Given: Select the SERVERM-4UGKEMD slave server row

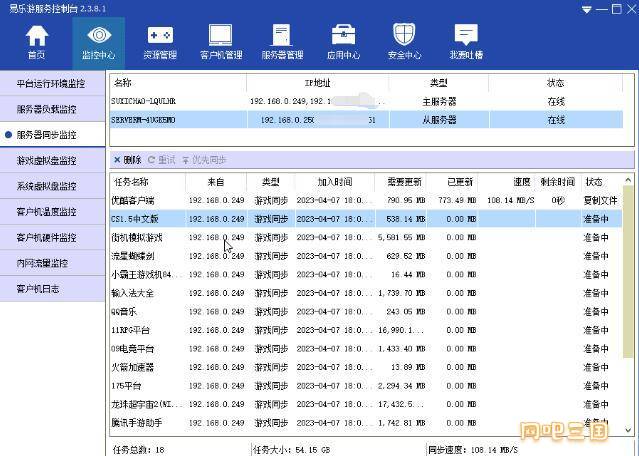Looking at the screenshot, I should click(x=366, y=120).
